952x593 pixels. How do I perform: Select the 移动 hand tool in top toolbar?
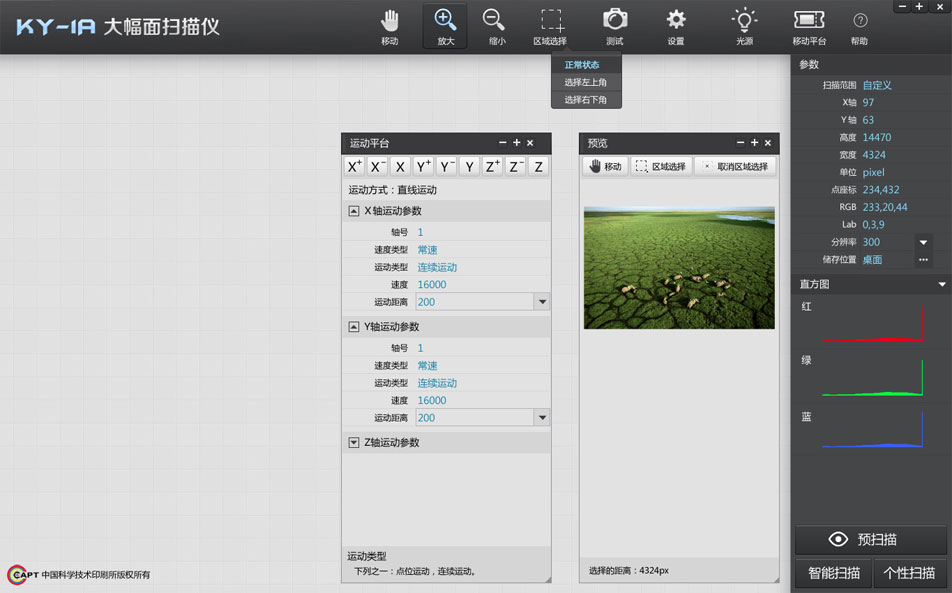tap(389, 21)
